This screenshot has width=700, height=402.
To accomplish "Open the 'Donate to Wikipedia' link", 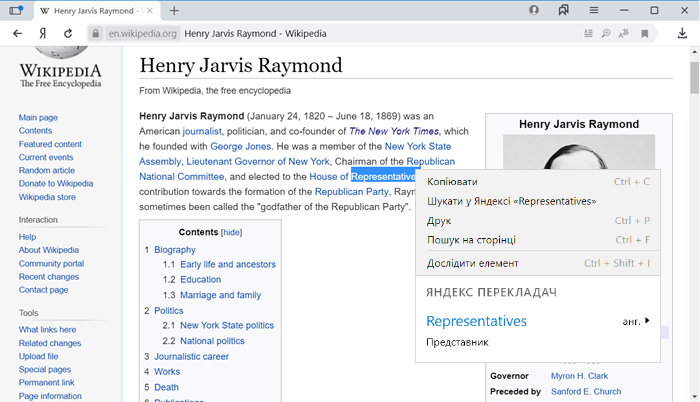I will [x=56, y=184].
